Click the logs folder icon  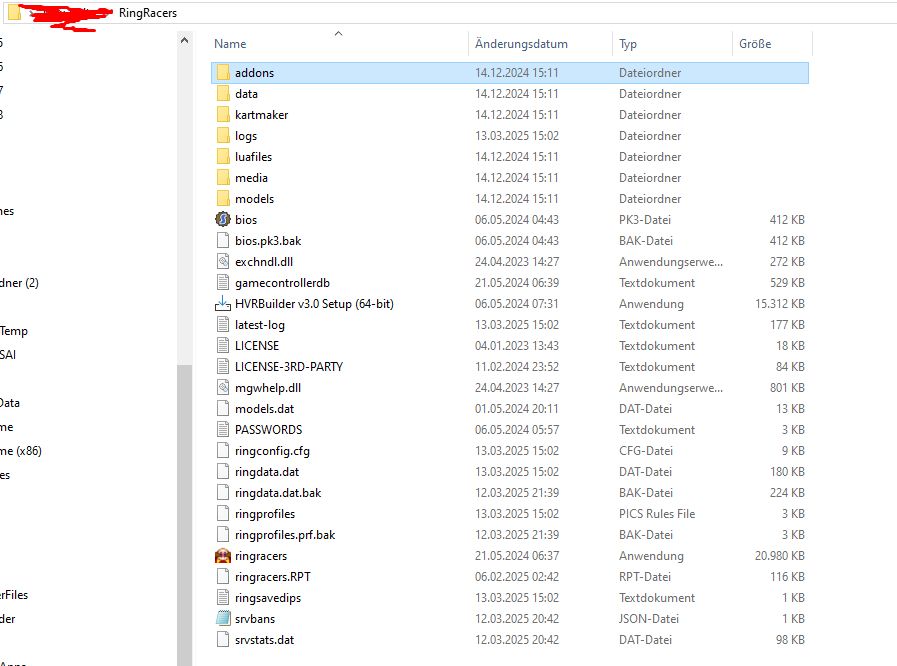click(x=223, y=136)
